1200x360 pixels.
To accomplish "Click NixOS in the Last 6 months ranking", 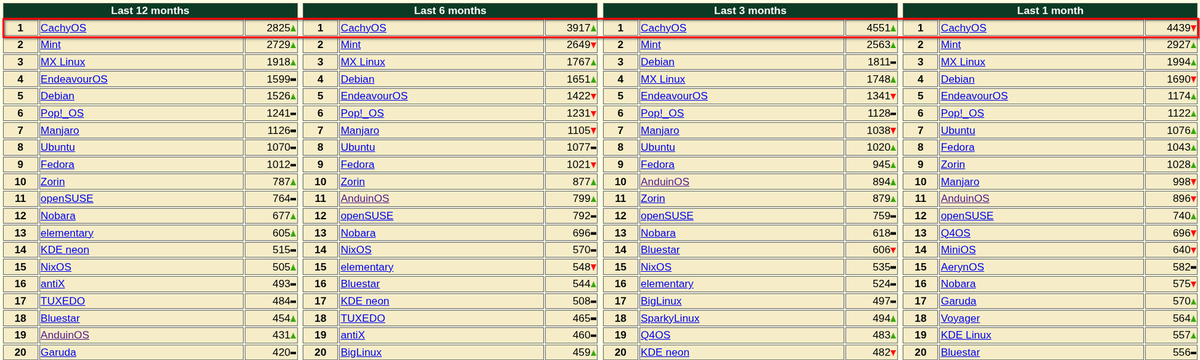I will pos(356,249).
